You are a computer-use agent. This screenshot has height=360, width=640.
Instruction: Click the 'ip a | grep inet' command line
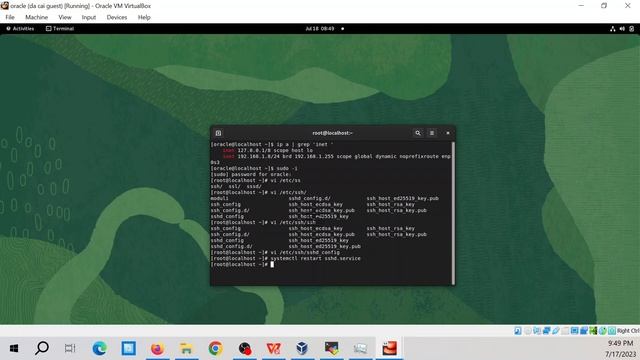point(272,144)
